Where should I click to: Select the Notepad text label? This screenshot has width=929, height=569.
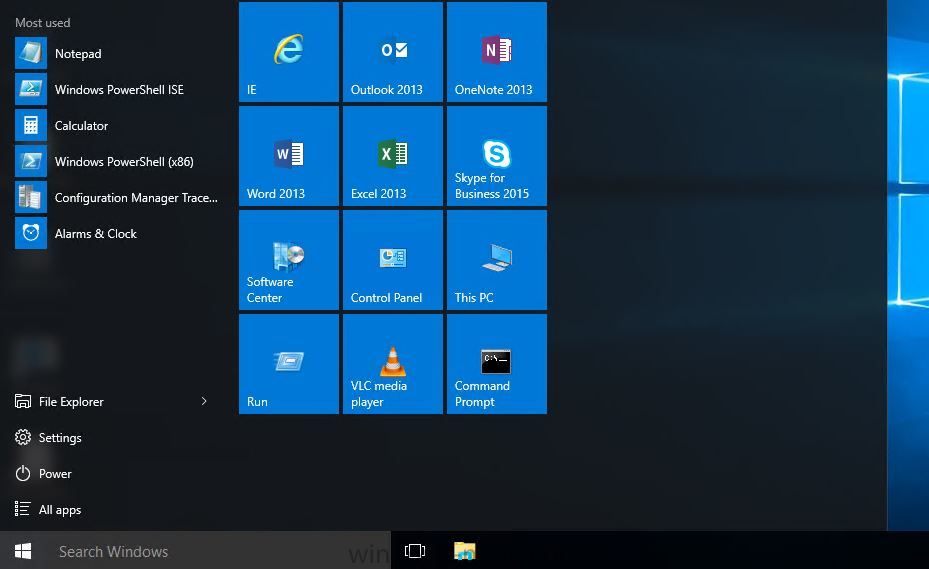point(78,54)
